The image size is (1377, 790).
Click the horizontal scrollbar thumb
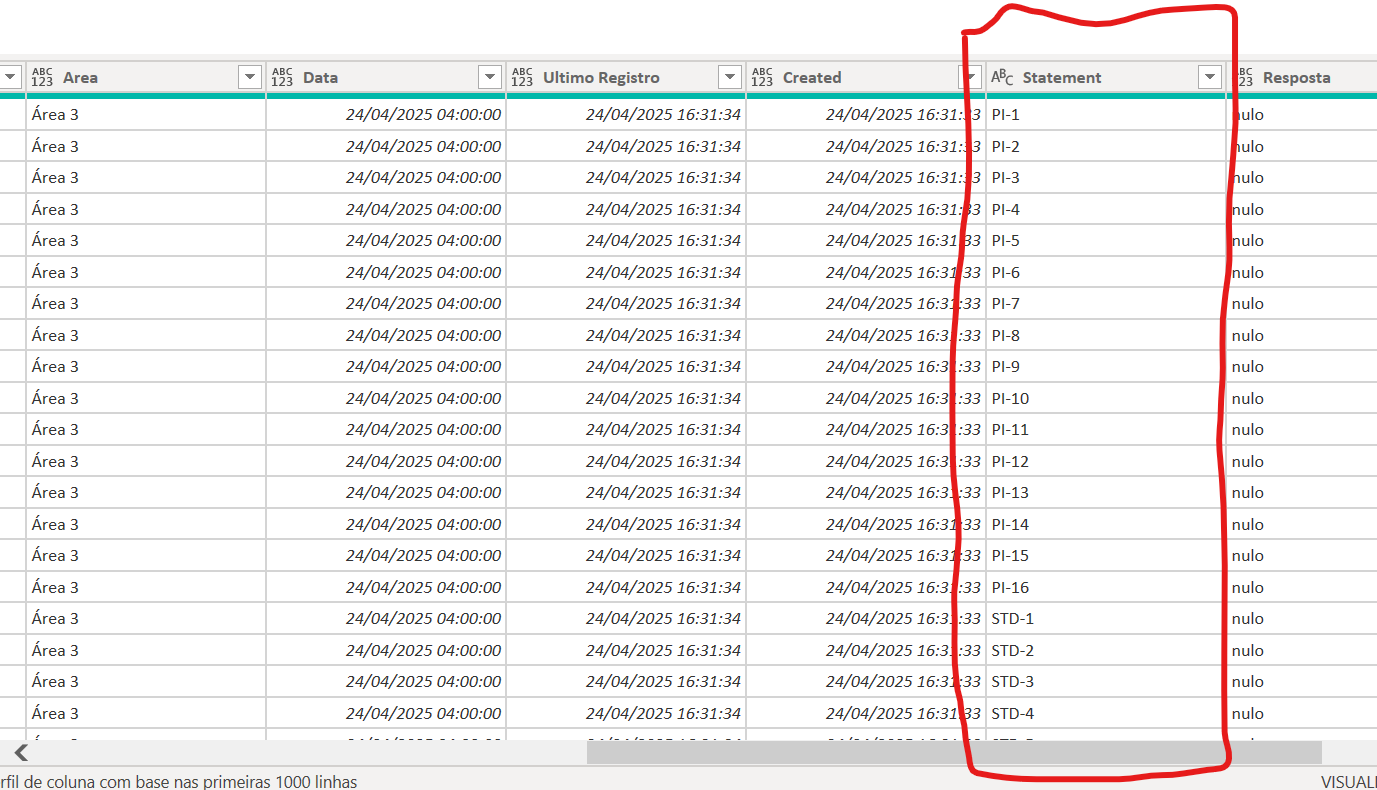[954, 753]
